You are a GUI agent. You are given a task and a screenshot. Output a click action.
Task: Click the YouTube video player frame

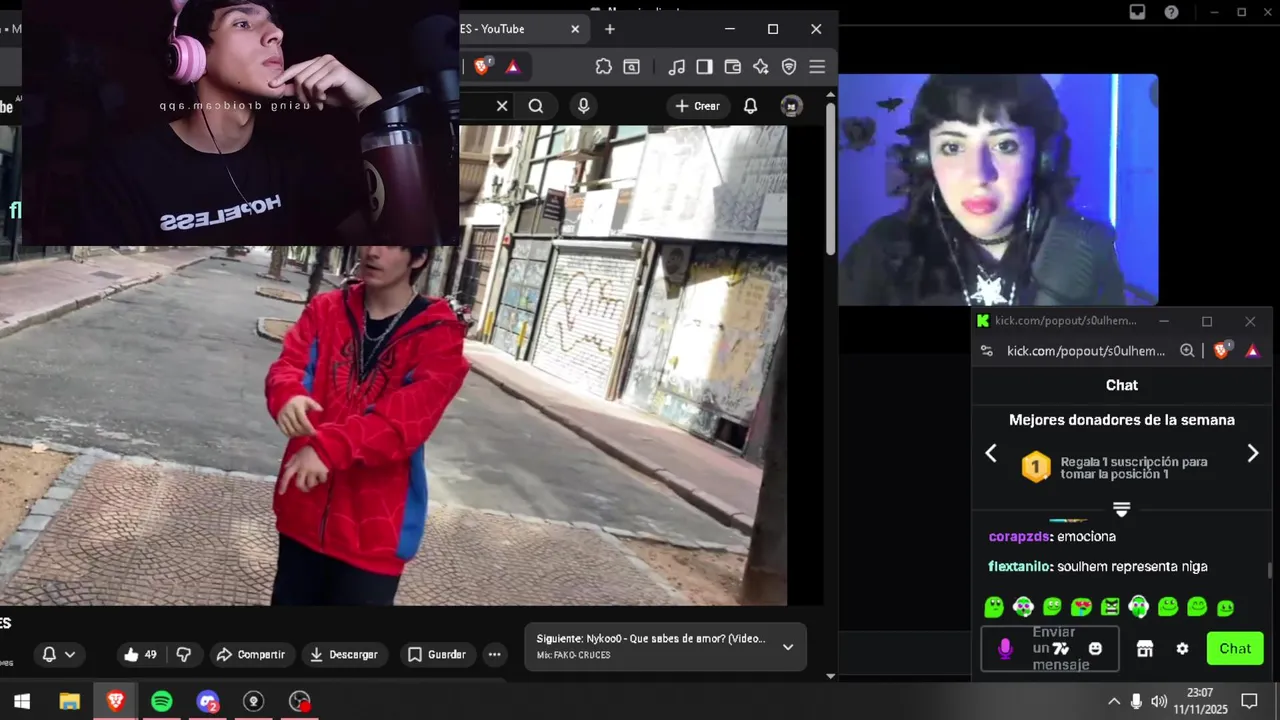click(393, 365)
